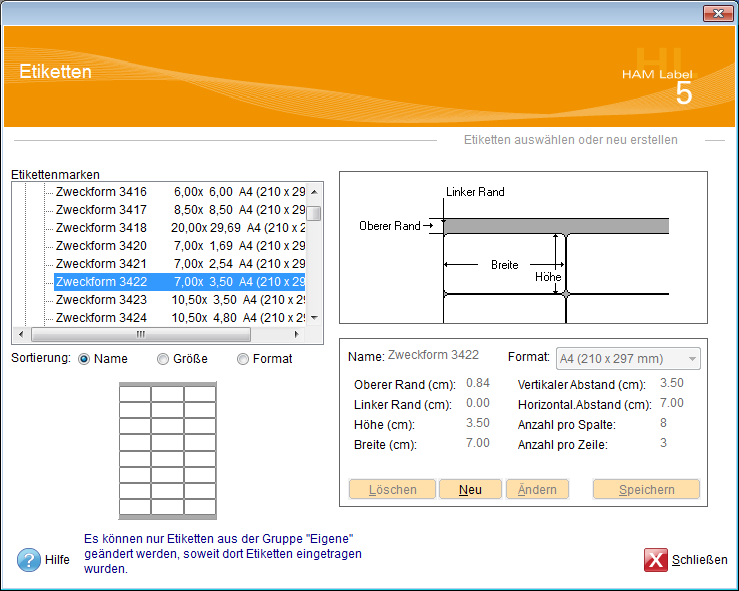Select Zweckform 3418 in the label list
The image size is (739, 591).
pos(180,228)
